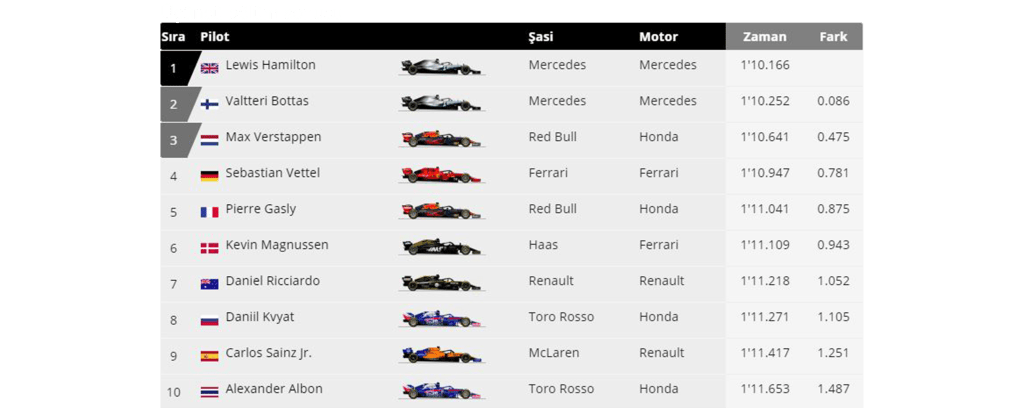This screenshot has height=408, width=1023.
Task: Click the Motor column header
Action: click(658, 37)
